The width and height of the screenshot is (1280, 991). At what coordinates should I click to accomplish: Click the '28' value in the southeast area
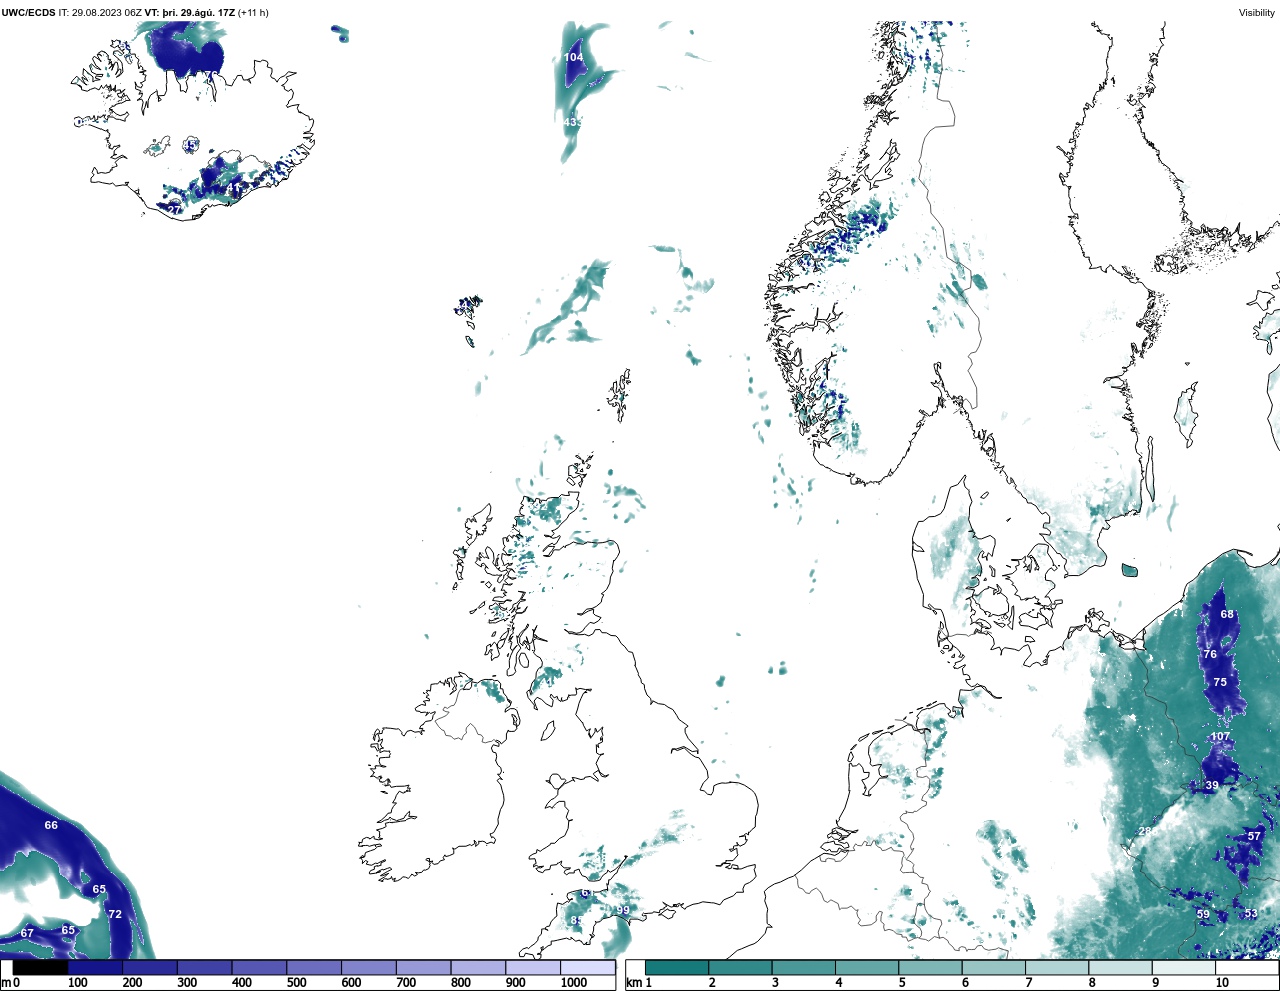1145,831
